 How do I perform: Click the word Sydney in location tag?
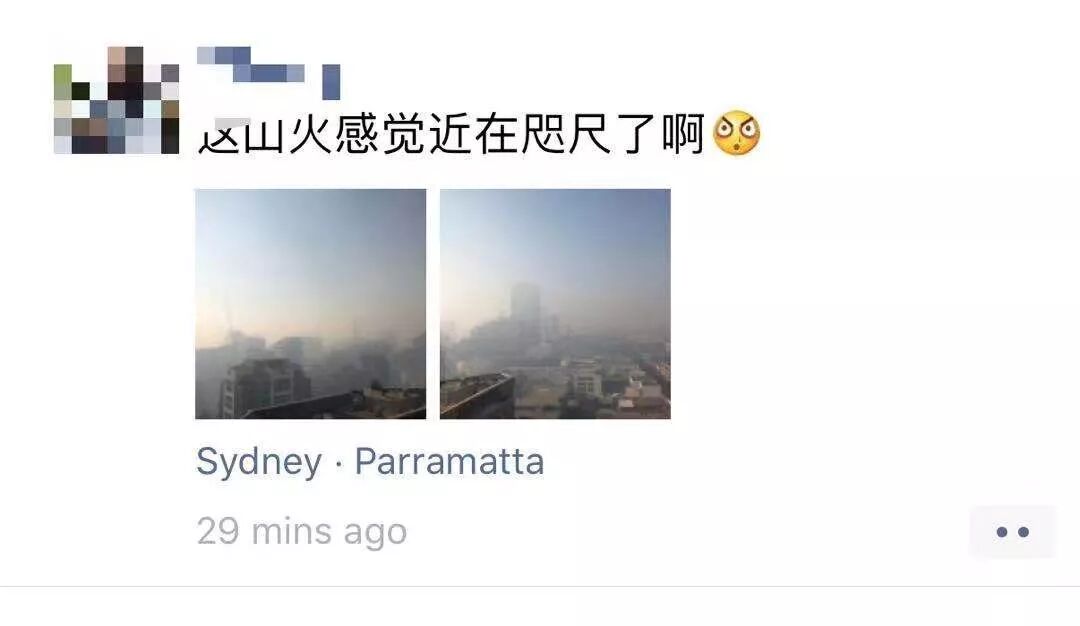(x=259, y=462)
